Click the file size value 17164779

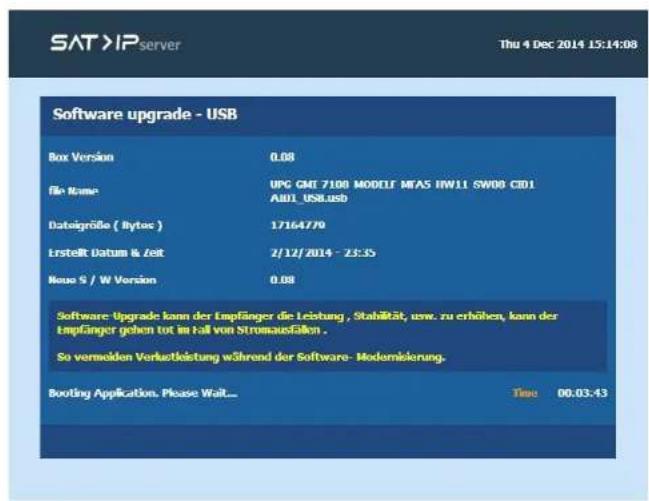tap(298, 225)
